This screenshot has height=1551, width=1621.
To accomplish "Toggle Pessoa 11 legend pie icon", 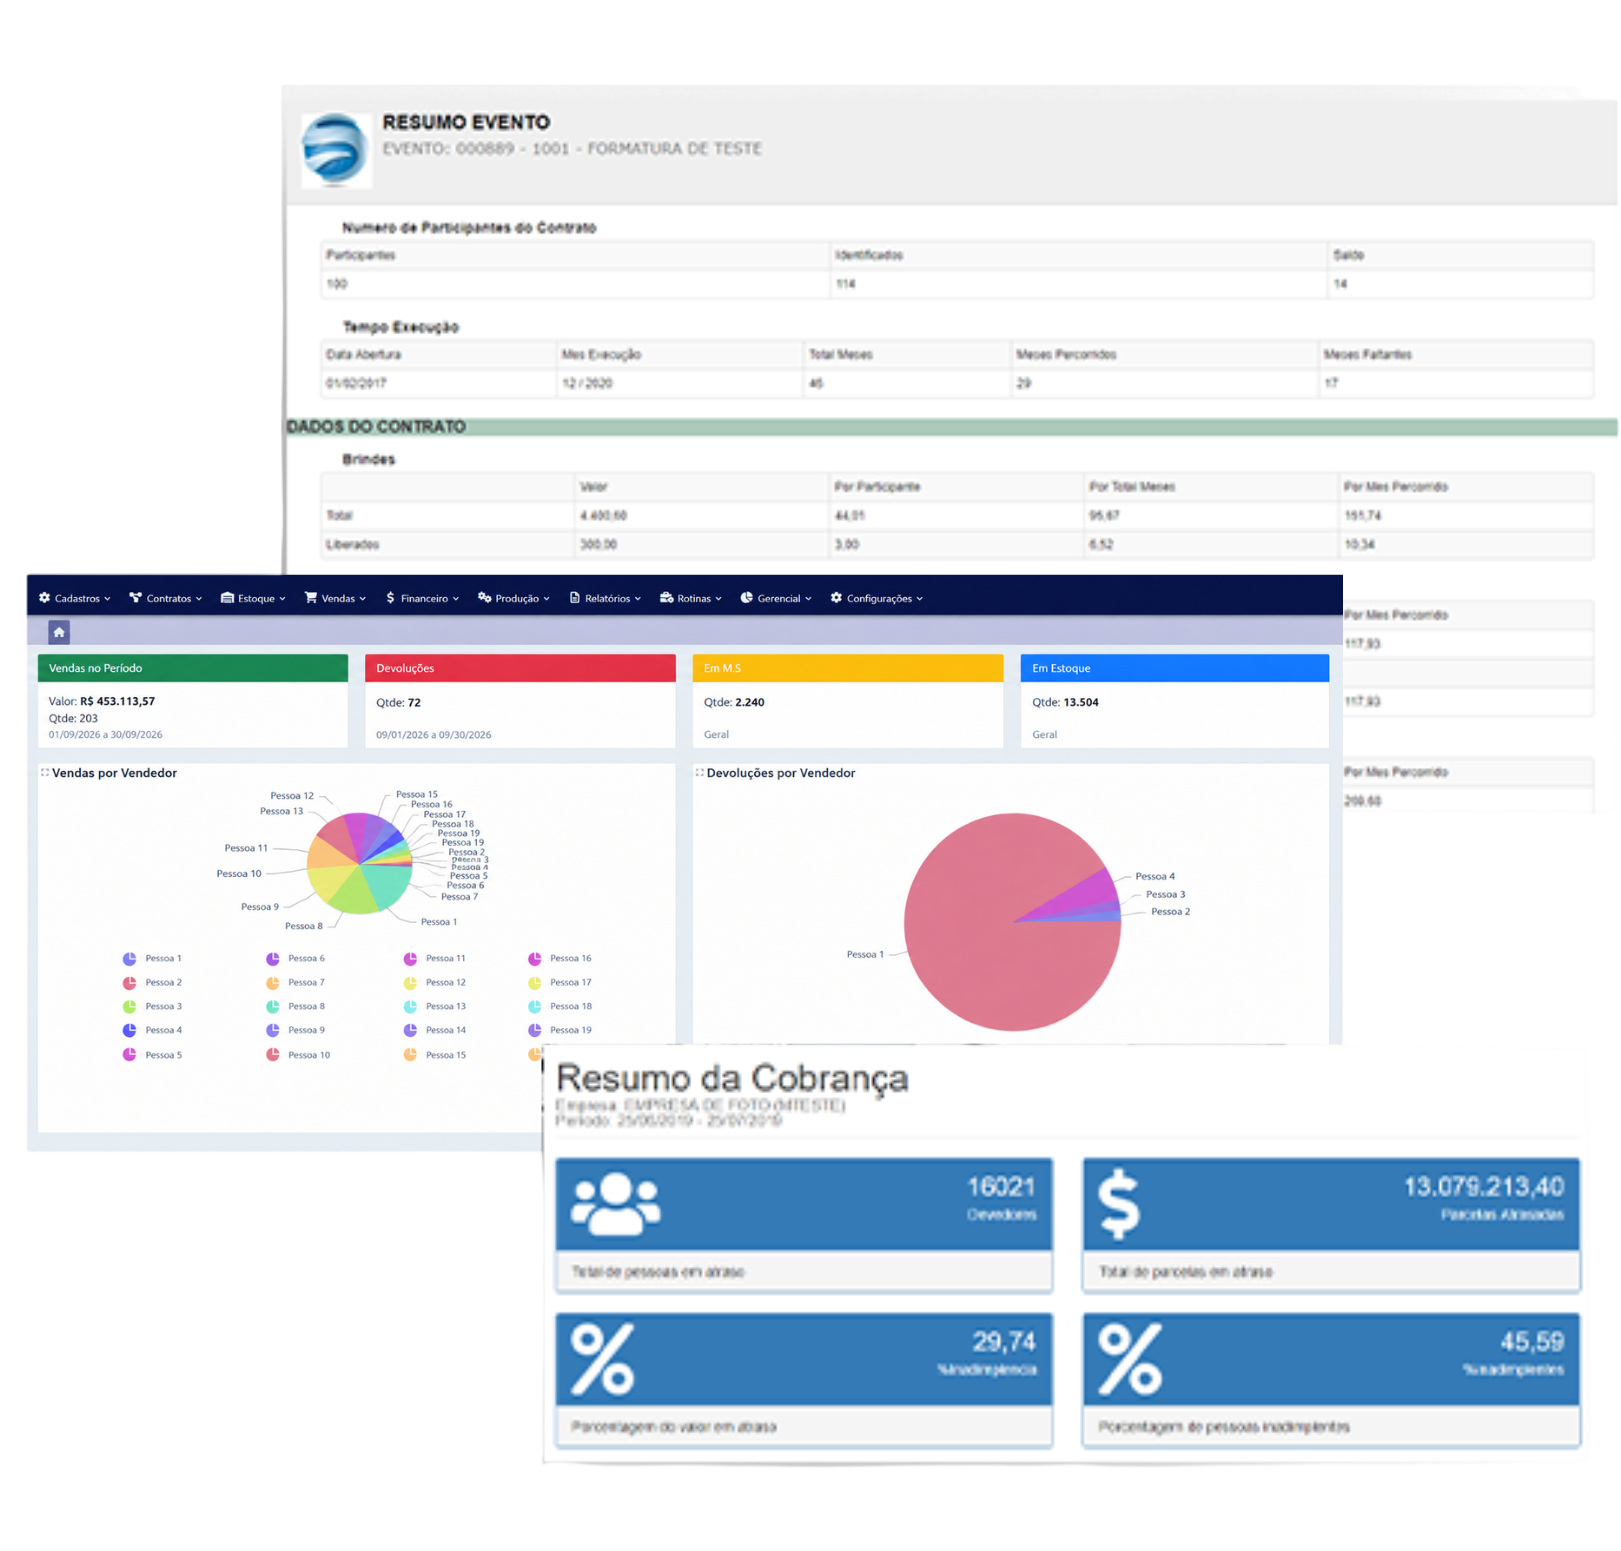I will [x=410, y=958].
